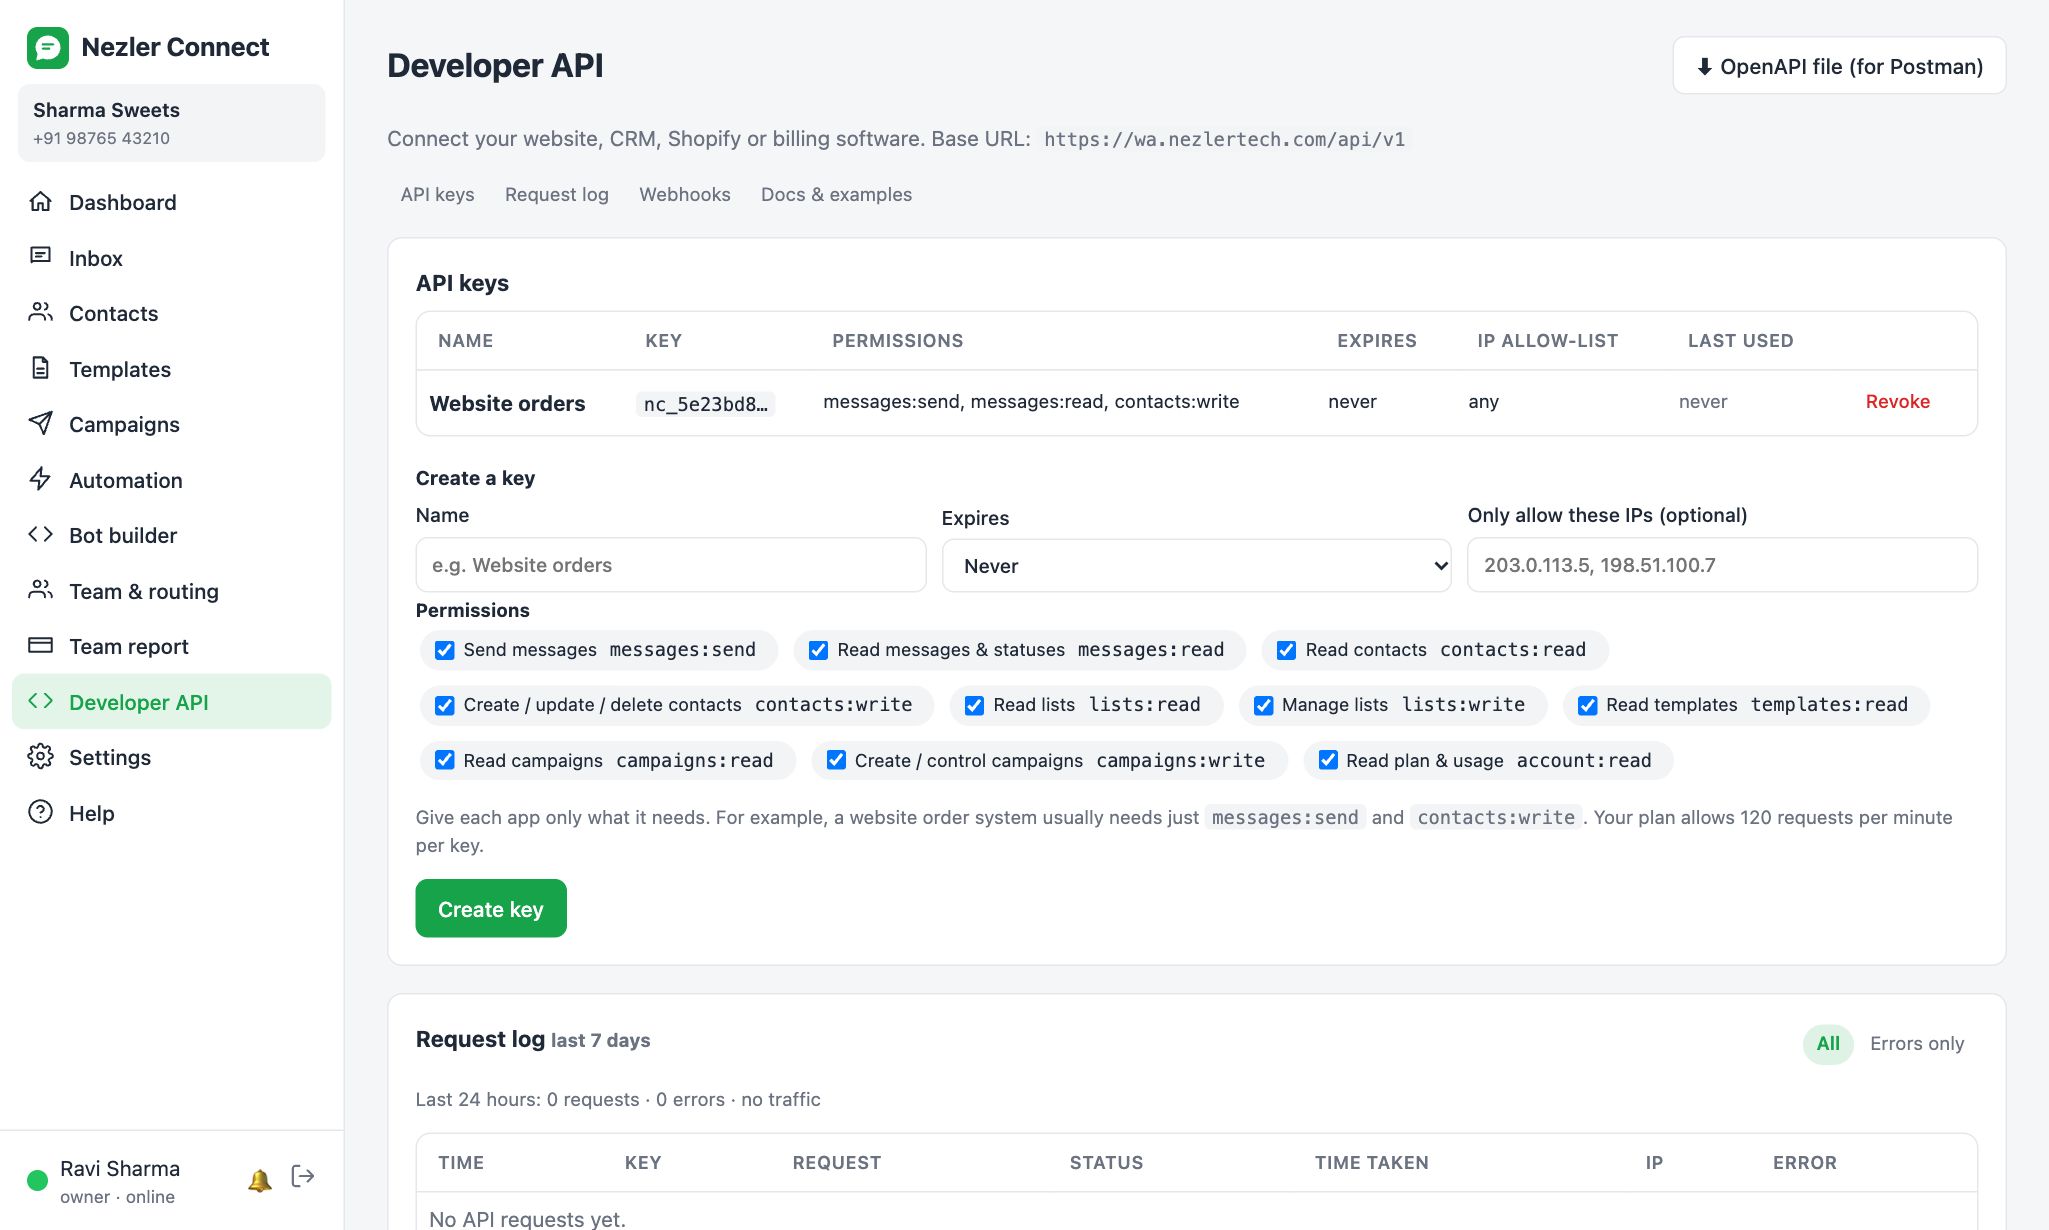Uncheck Read lists permission

(974, 705)
